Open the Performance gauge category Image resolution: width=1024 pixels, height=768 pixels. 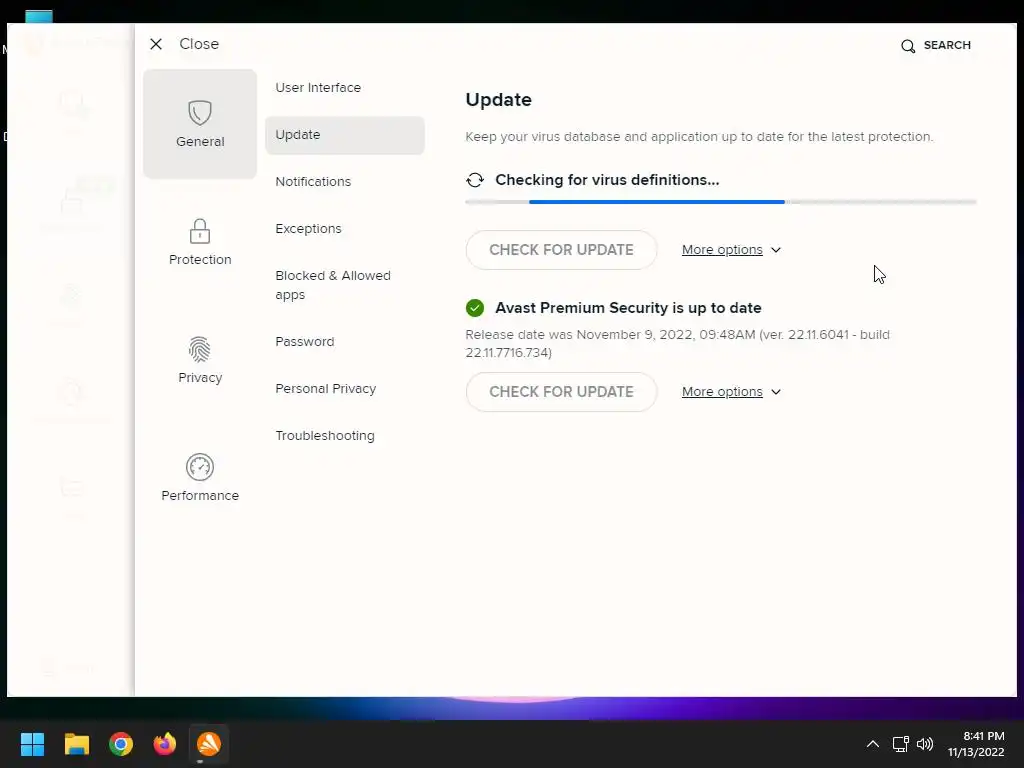pyautogui.click(x=200, y=477)
